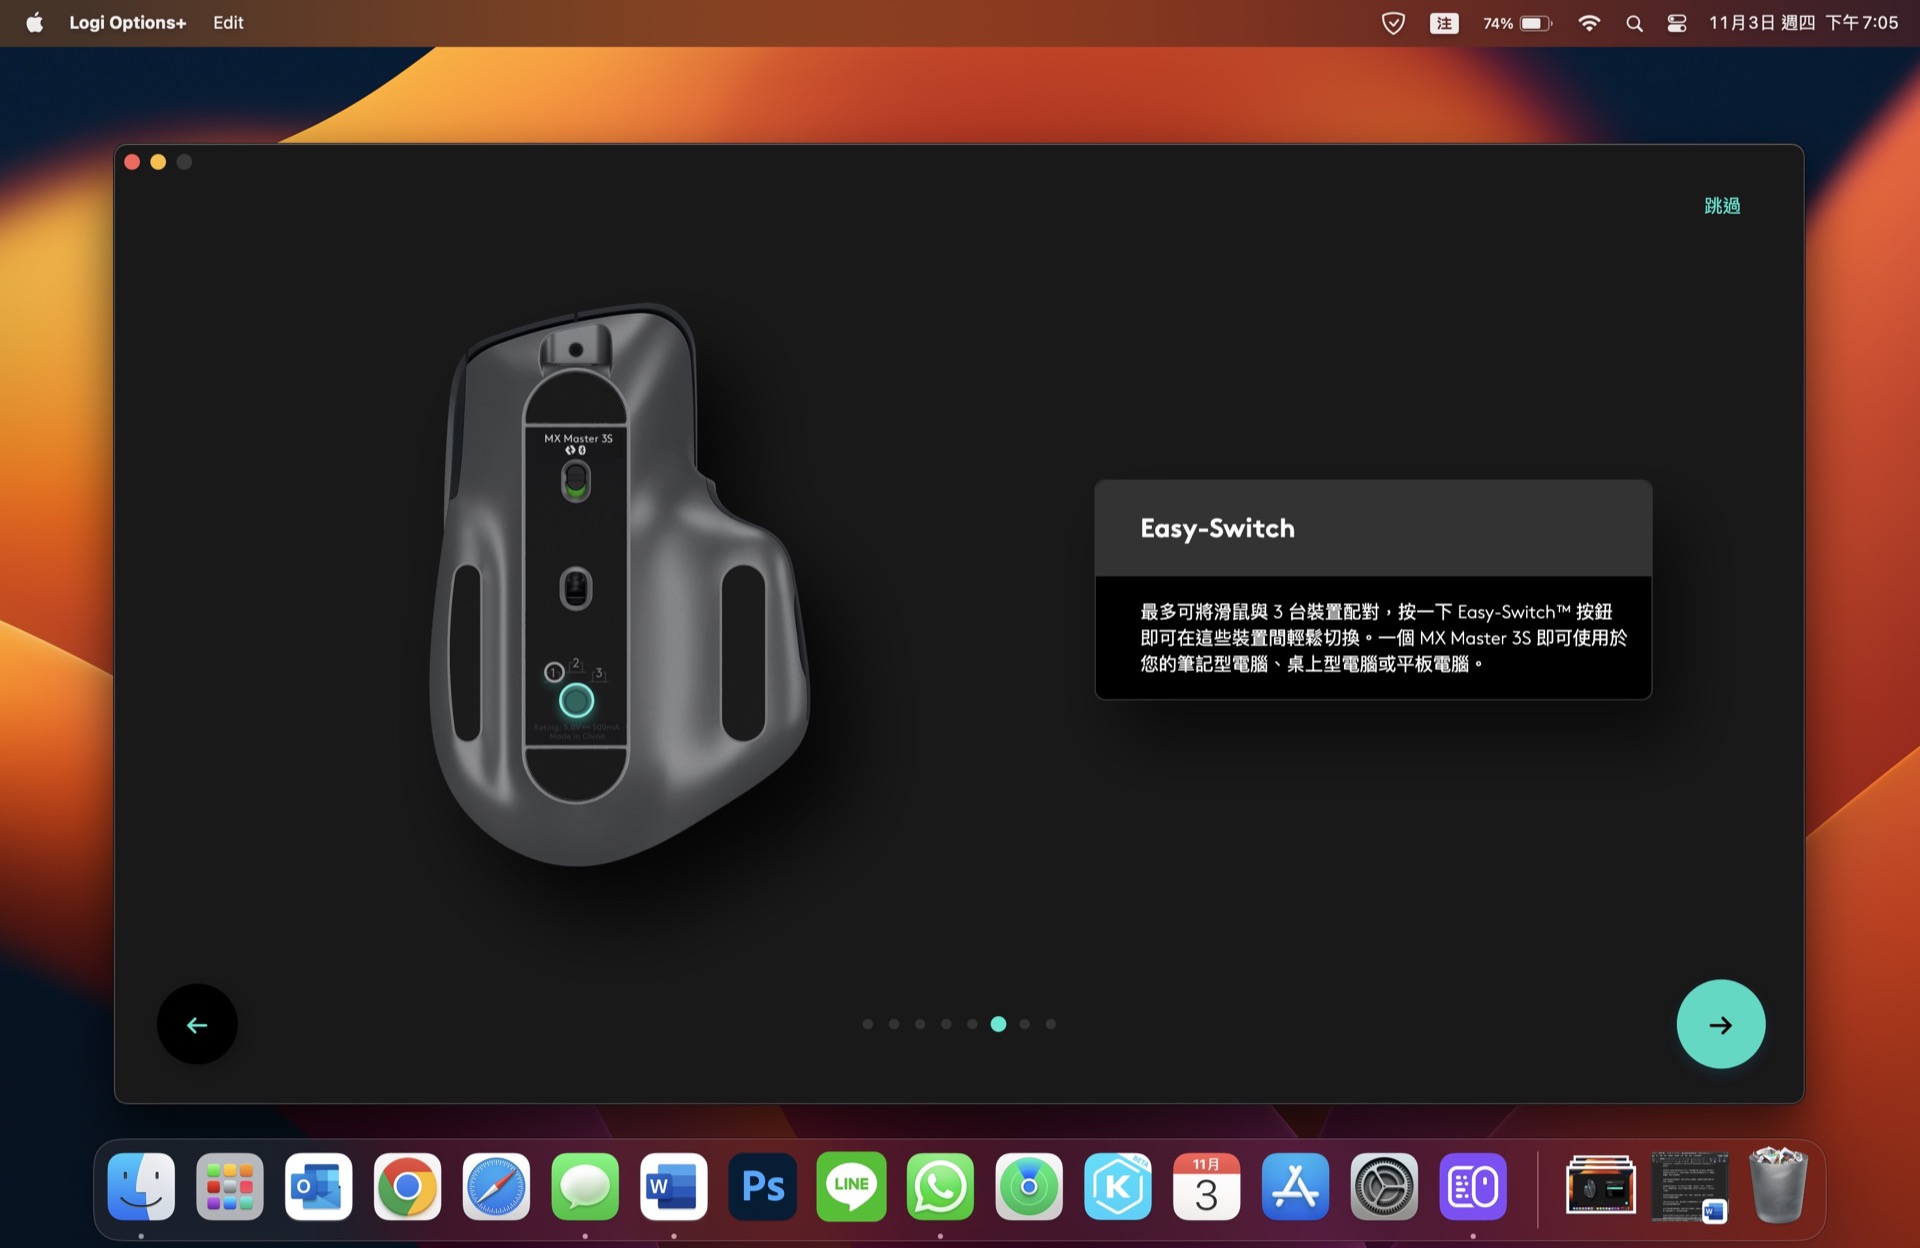The height and width of the screenshot is (1248, 1920).
Task: Open the Word document thumbnail in dock
Action: [x=1690, y=1187]
